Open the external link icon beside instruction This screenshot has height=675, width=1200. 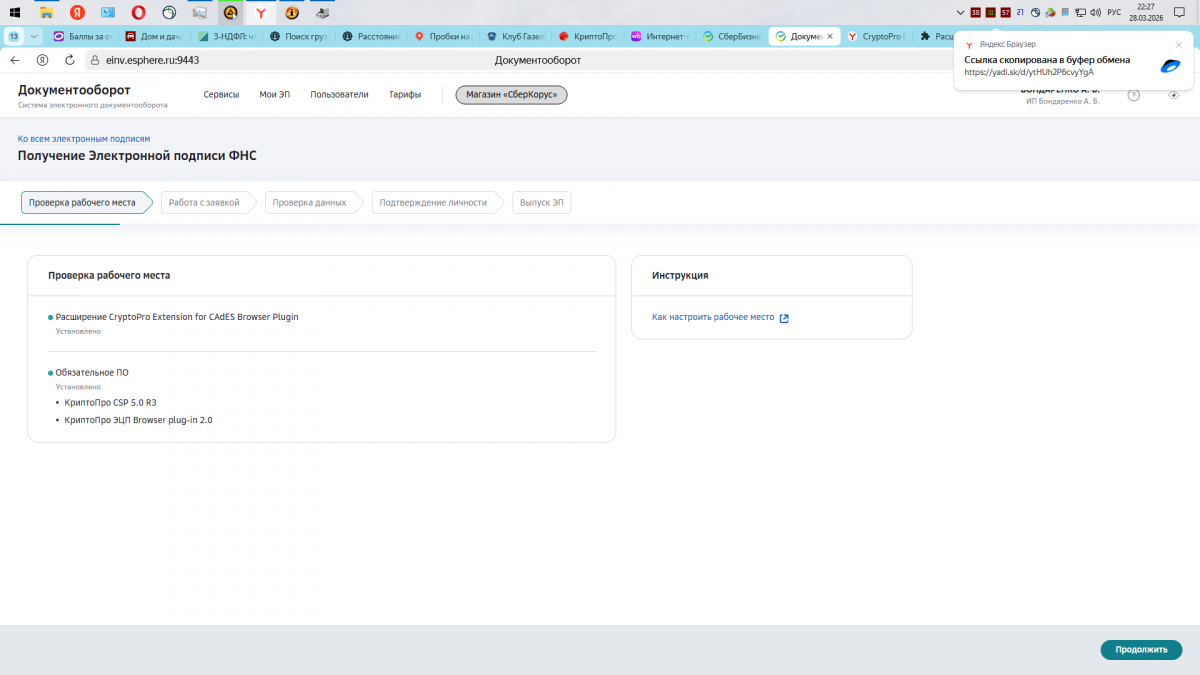784,318
